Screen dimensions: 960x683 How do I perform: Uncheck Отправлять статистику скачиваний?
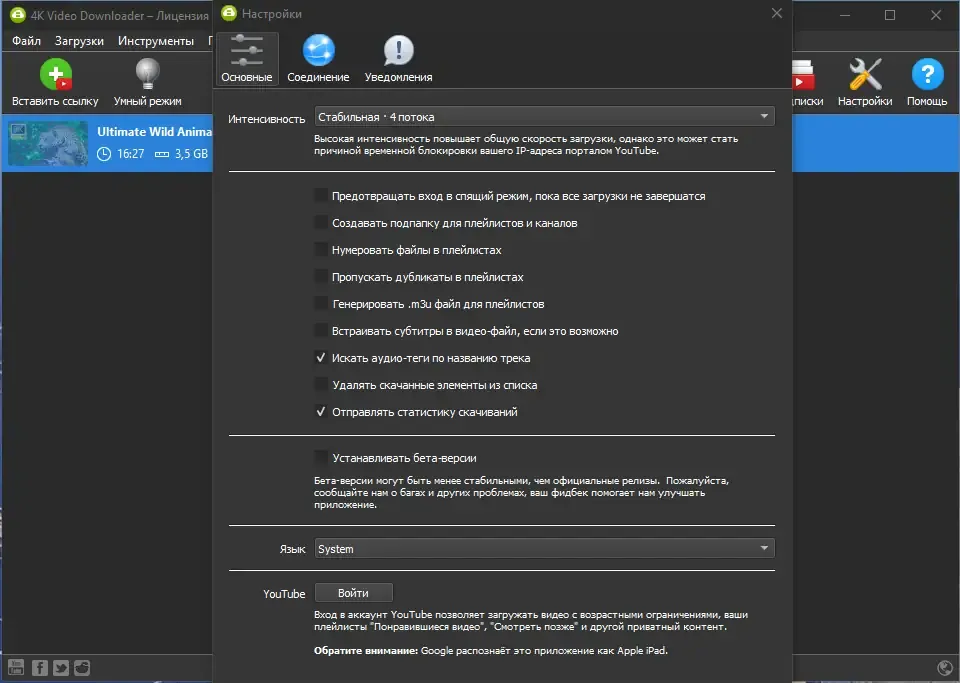click(321, 412)
